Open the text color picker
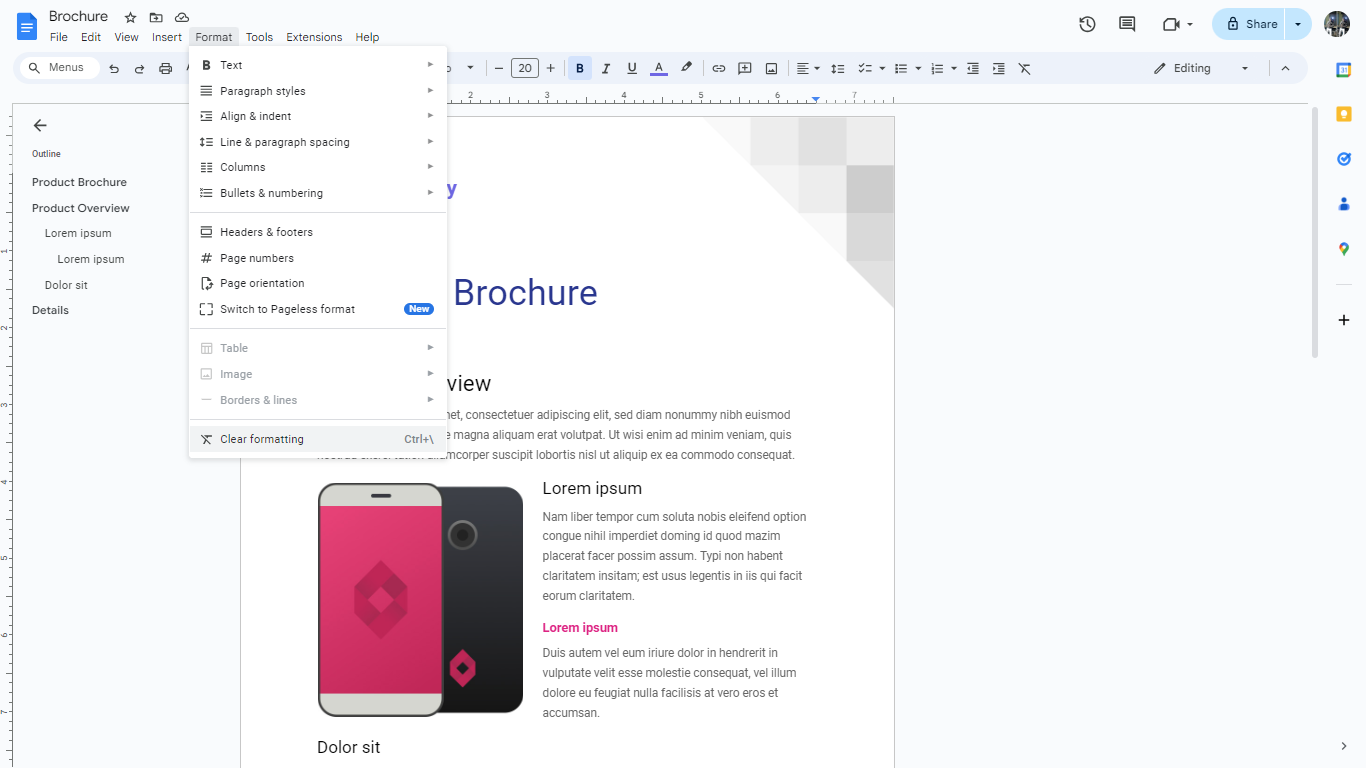This screenshot has width=1366, height=768. click(x=658, y=68)
